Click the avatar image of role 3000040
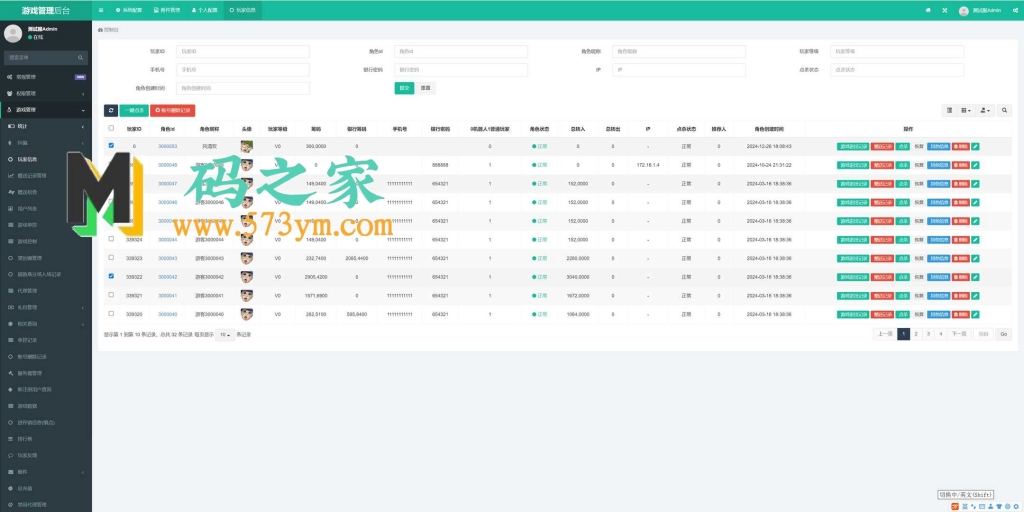1024x512 pixels. point(246,314)
